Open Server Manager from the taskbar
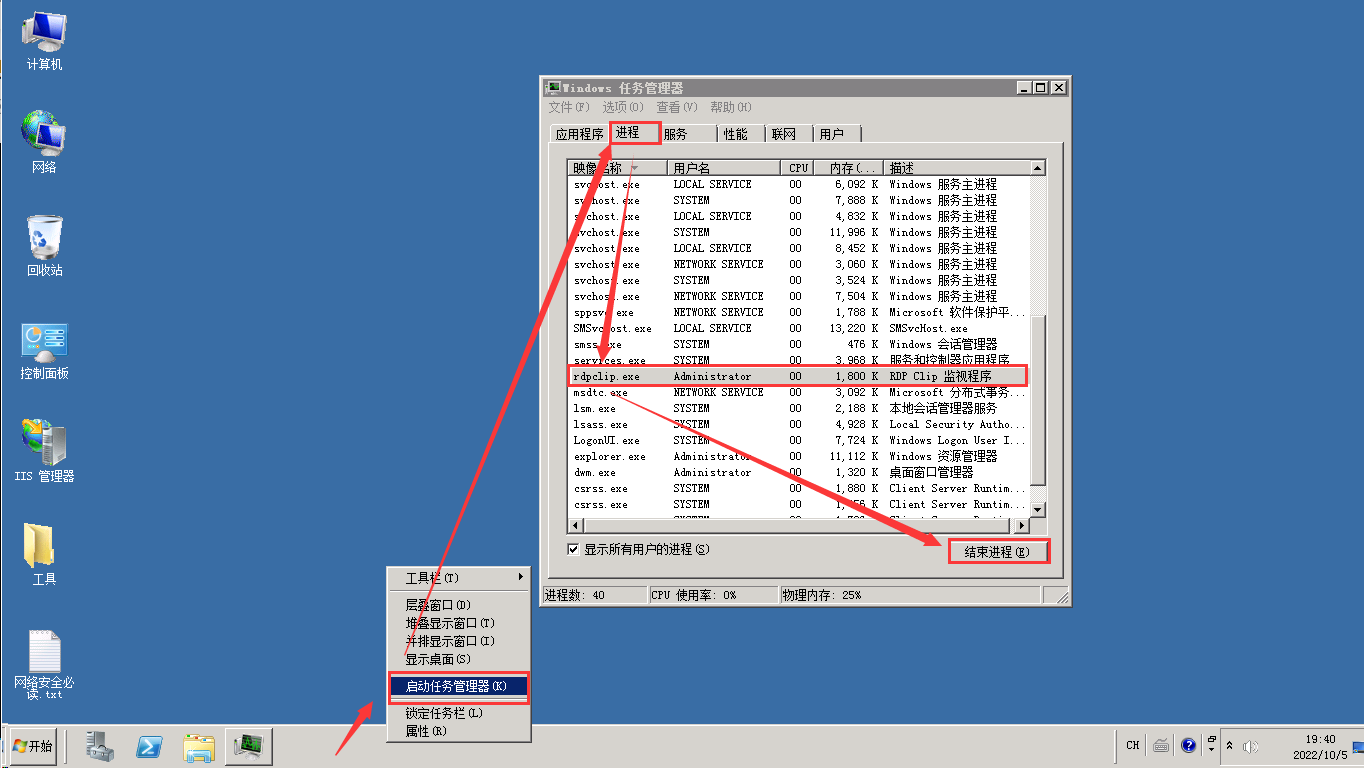The height and width of the screenshot is (768, 1364). tap(100, 746)
